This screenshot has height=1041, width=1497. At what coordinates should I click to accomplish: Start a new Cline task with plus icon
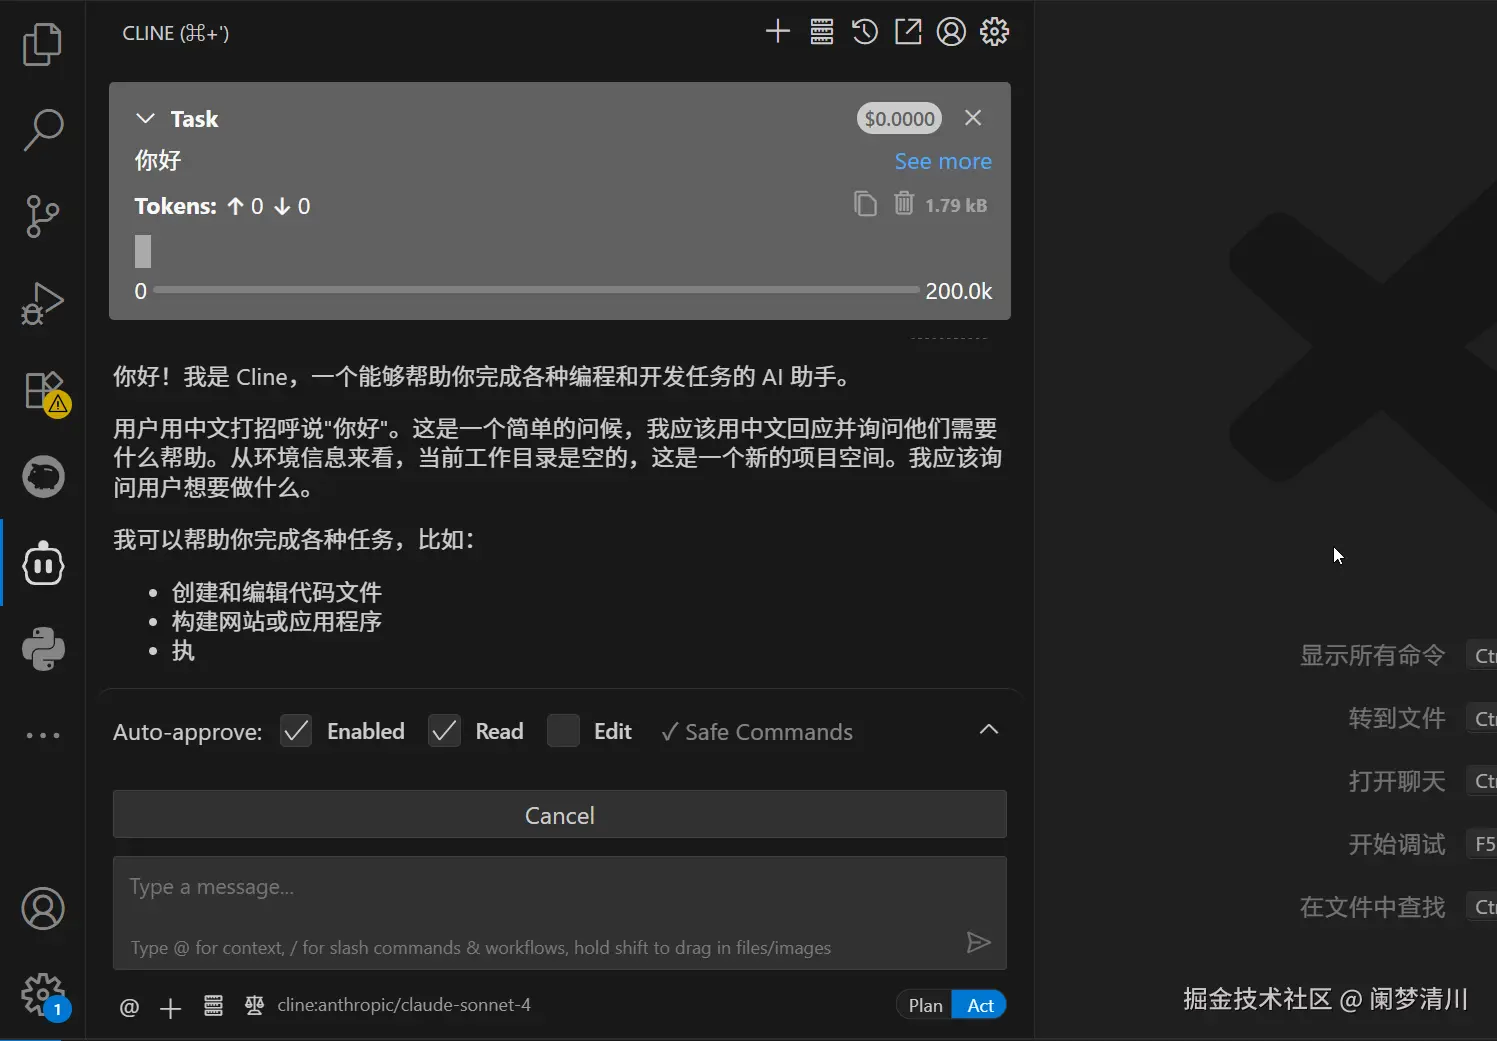[x=778, y=32]
